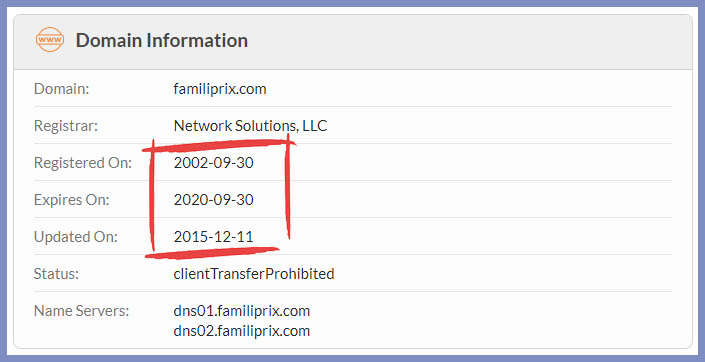Screen dimensions: 705x362
Task: Click the Registrar: field label
Action: coord(66,126)
